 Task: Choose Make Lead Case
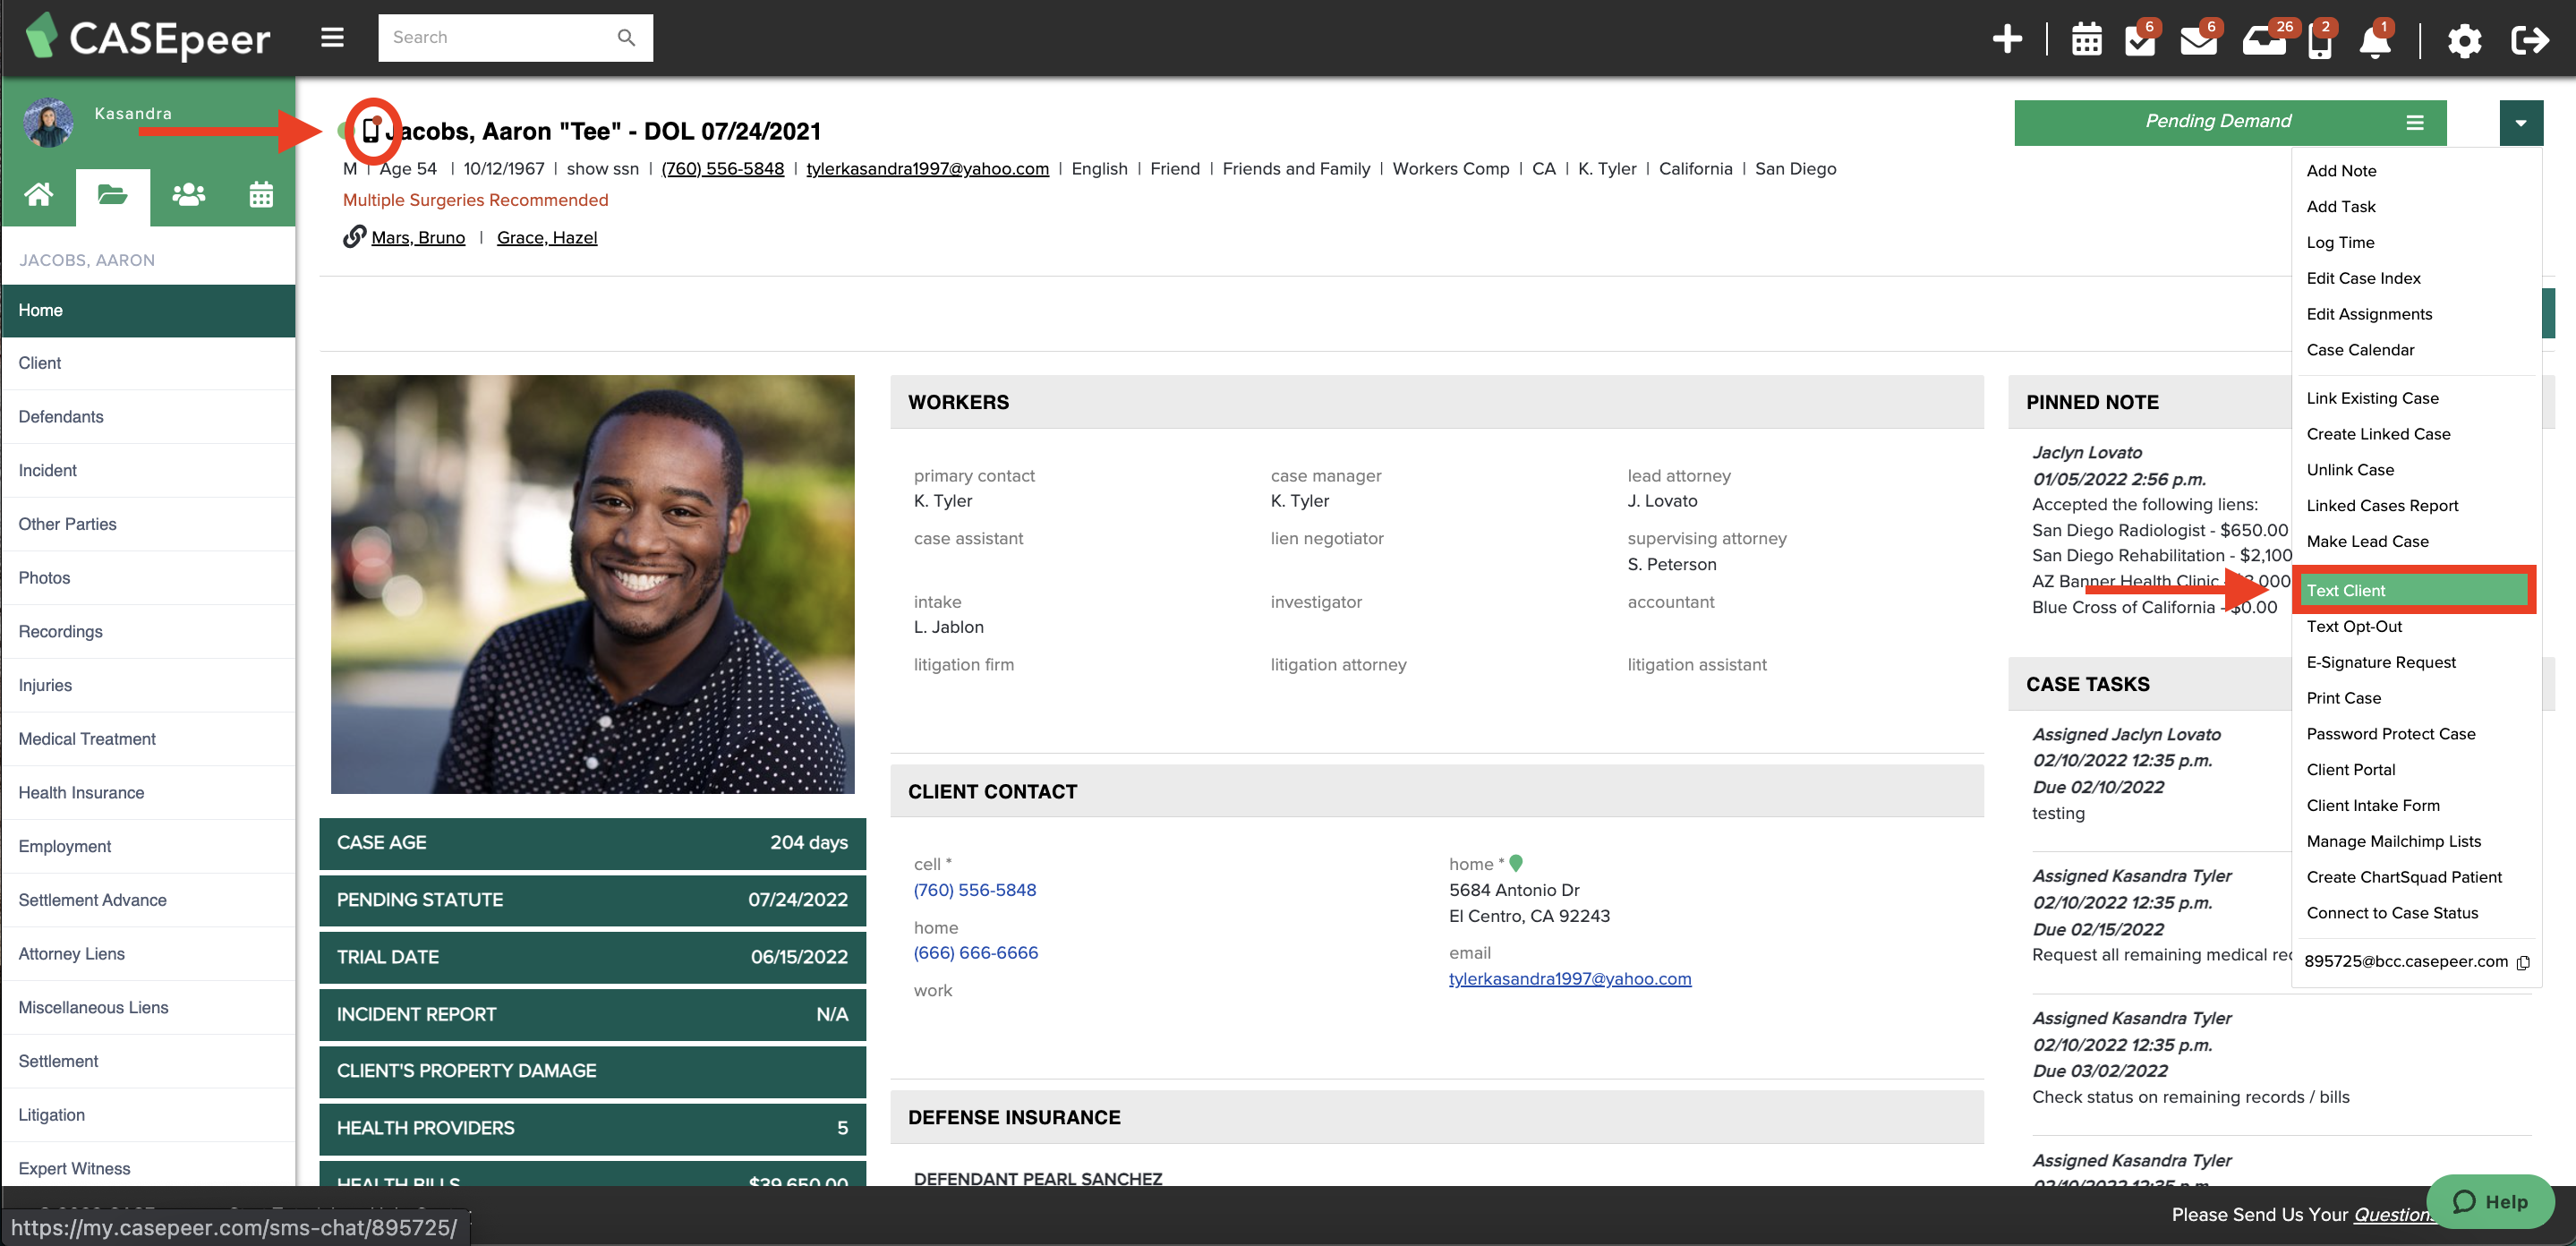[2368, 542]
